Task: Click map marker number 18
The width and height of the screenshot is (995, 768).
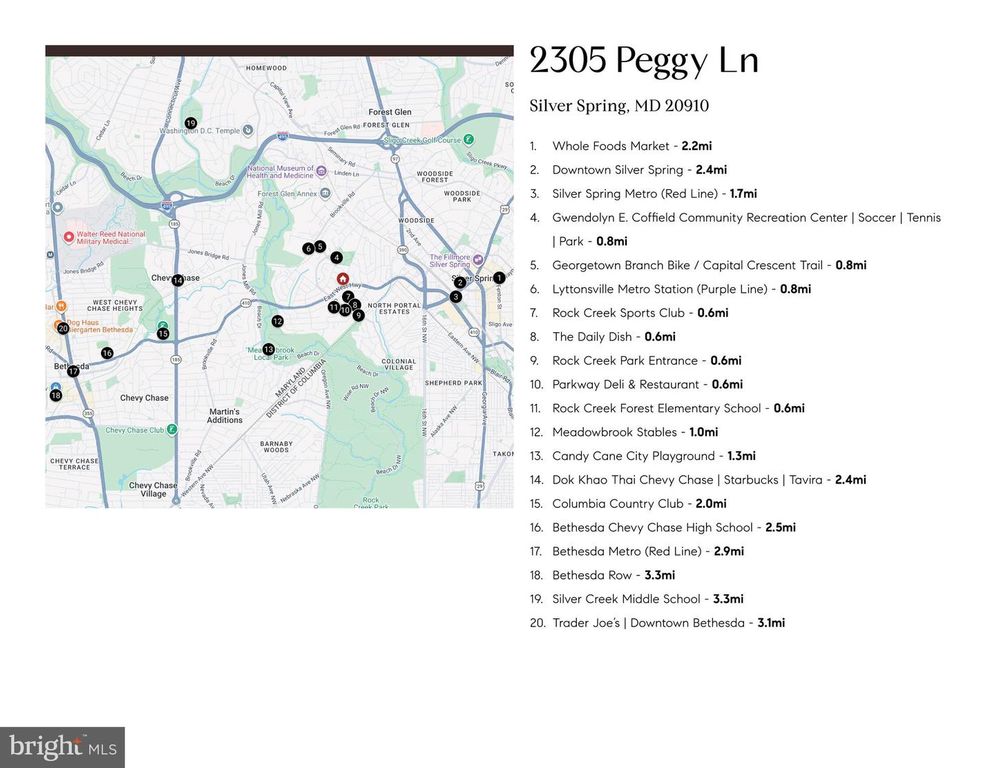Action: tap(56, 395)
